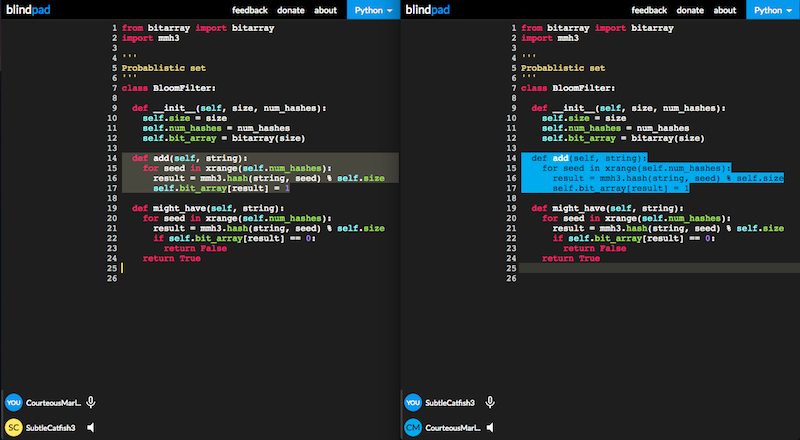Image resolution: width=800 pixels, height=440 pixels.
Task: Open feedback link in right window
Action: click(649, 10)
